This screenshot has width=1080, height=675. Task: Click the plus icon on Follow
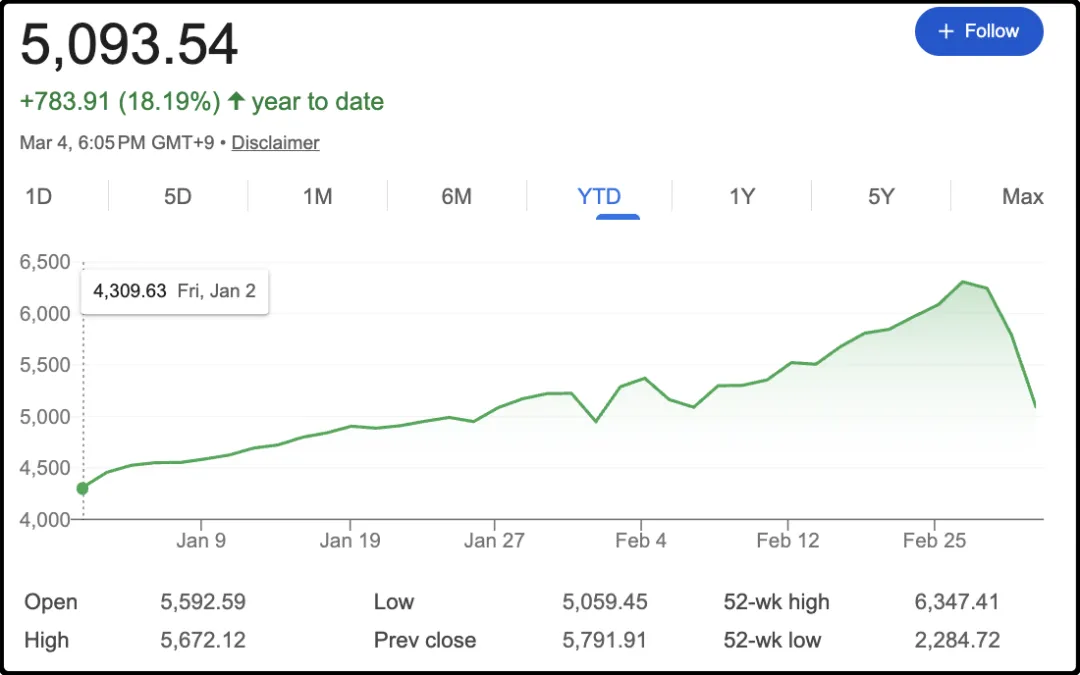(946, 32)
